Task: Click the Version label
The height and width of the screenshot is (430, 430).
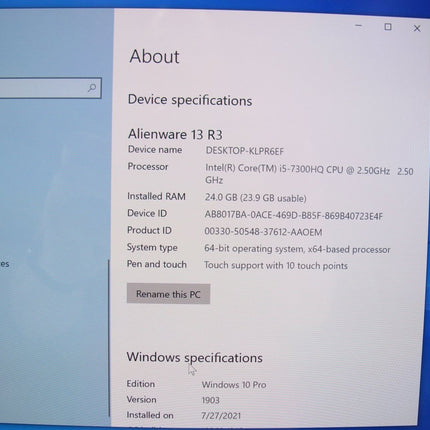Action: 141,399
